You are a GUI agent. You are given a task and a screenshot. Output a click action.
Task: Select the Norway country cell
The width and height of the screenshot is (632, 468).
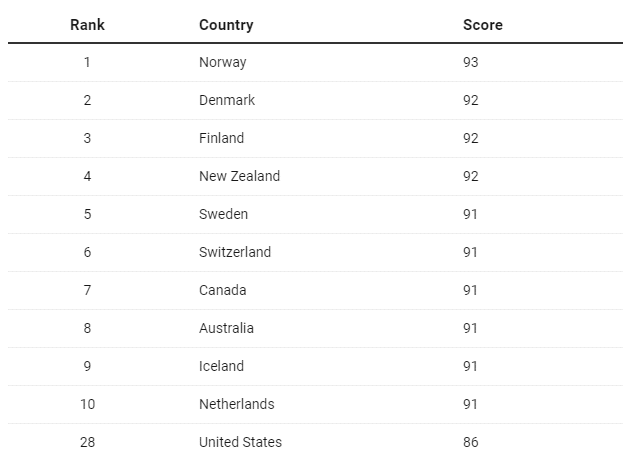tap(222, 62)
